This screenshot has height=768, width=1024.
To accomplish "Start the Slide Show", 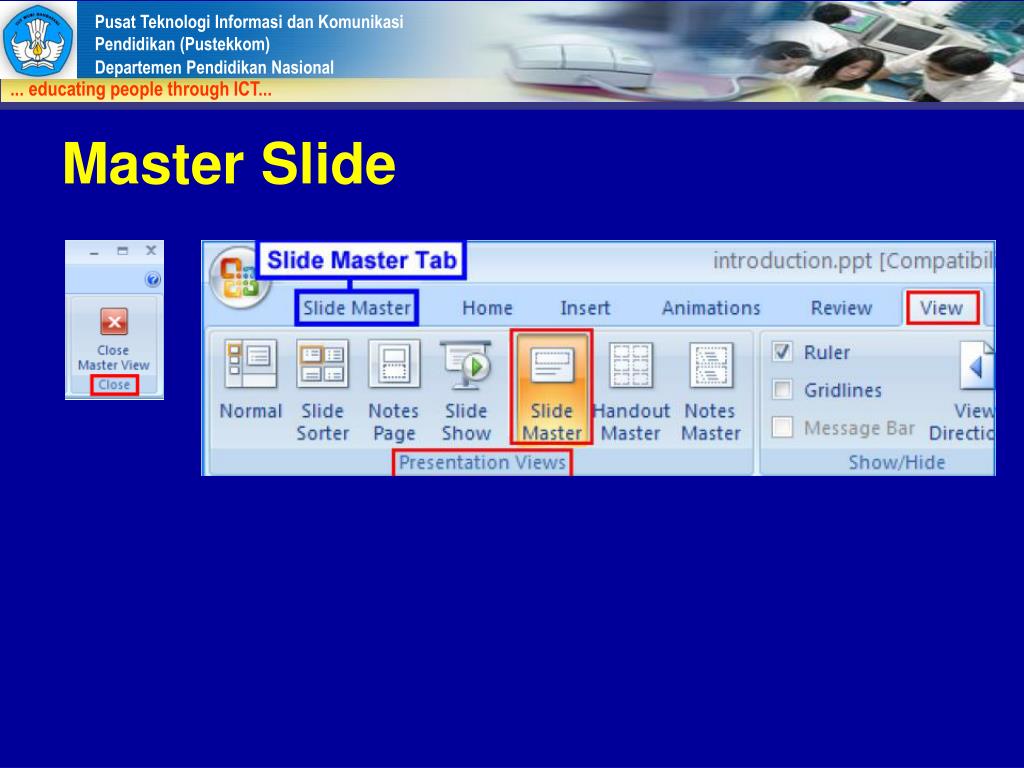I will point(466,390).
